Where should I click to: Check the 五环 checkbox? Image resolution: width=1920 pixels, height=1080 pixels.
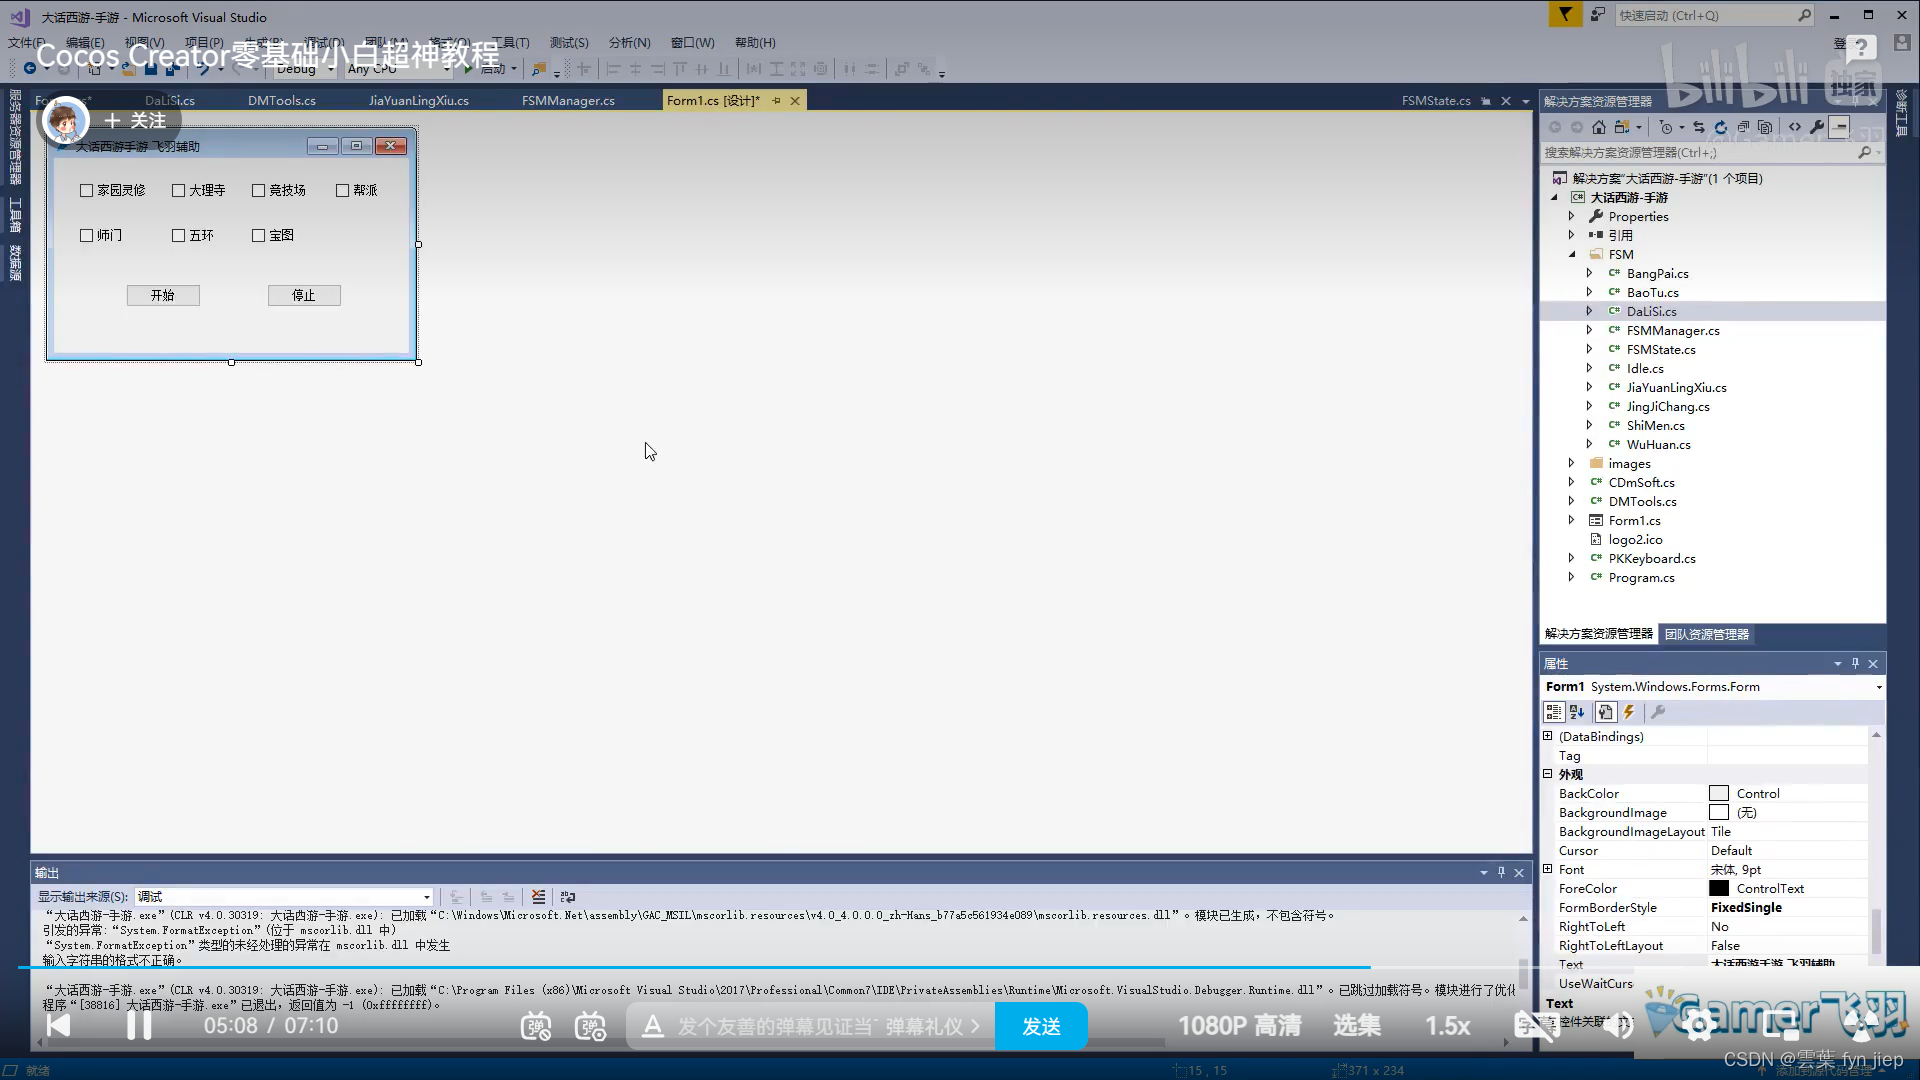coord(178,236)
